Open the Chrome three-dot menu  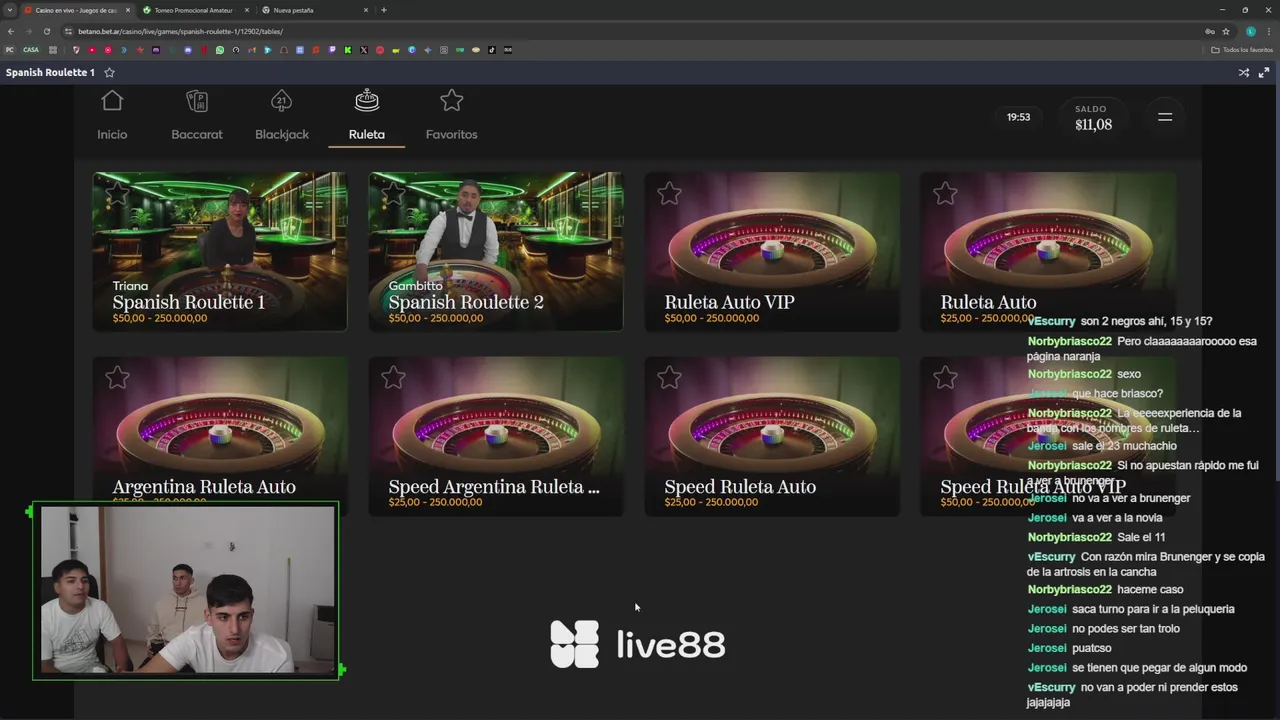tap(1269, 31)
